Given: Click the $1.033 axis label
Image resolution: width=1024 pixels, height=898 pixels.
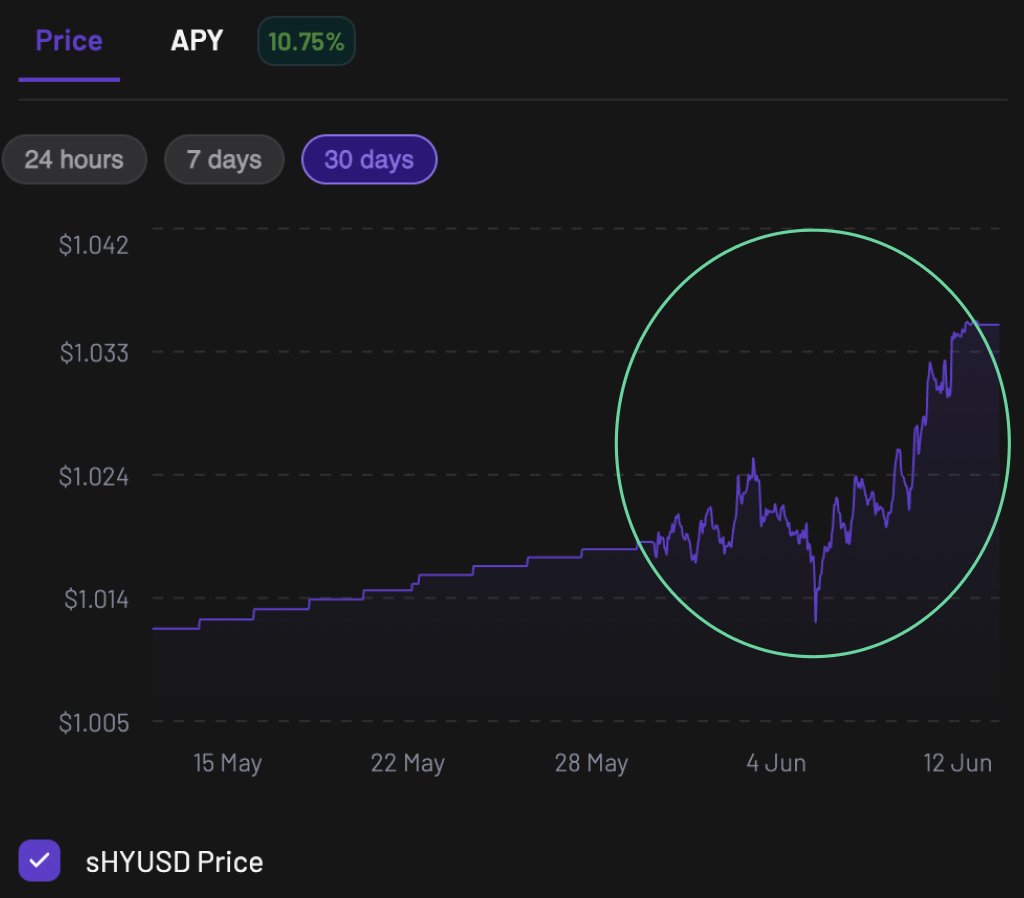Looking at the screenshot, I should tap(94, 353).
